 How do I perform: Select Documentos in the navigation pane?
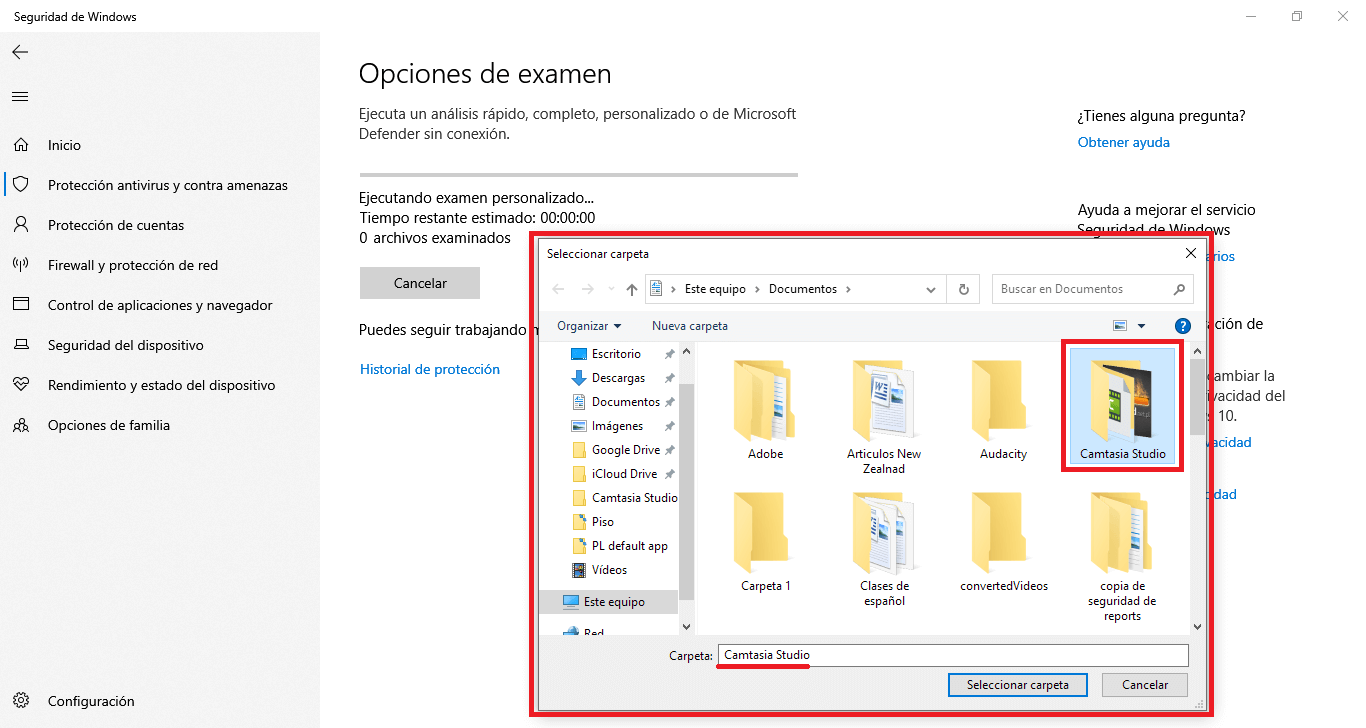click(x=626, y=402)
